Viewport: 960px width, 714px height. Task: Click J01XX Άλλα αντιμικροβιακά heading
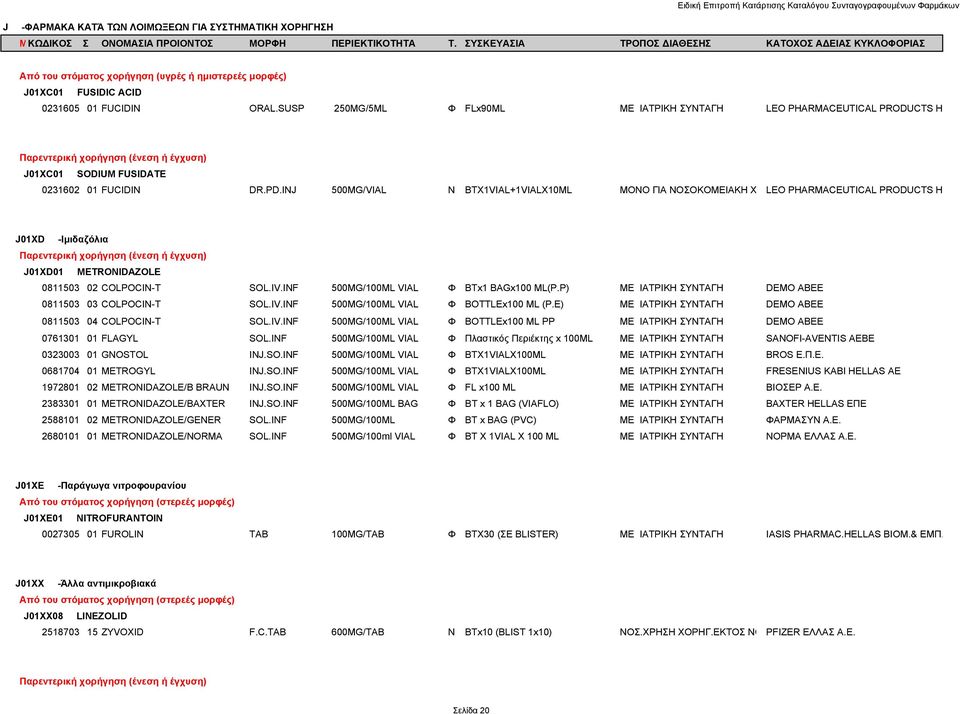[85, 584]
